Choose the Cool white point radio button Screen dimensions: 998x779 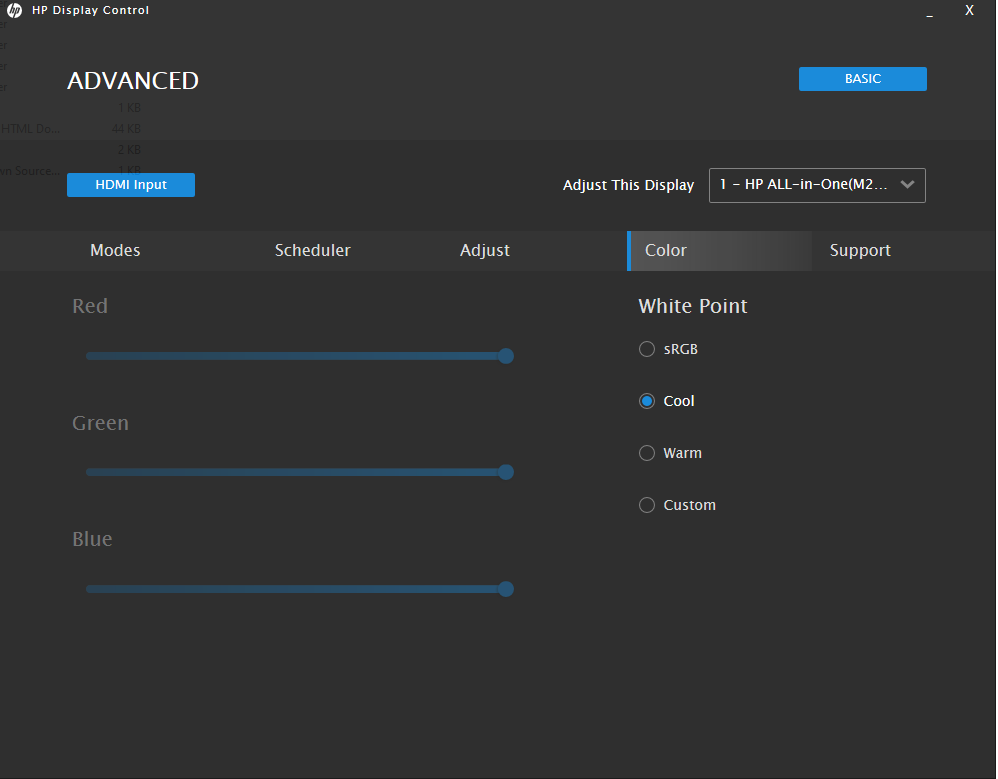[647, 401]
